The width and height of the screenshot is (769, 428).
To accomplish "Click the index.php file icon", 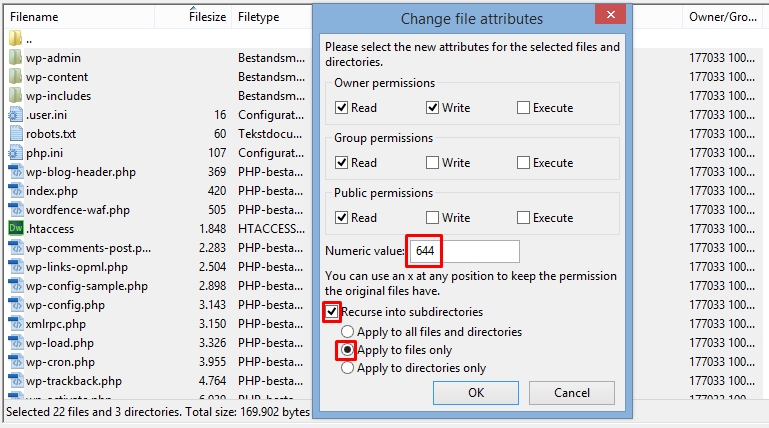I will 16,191.
